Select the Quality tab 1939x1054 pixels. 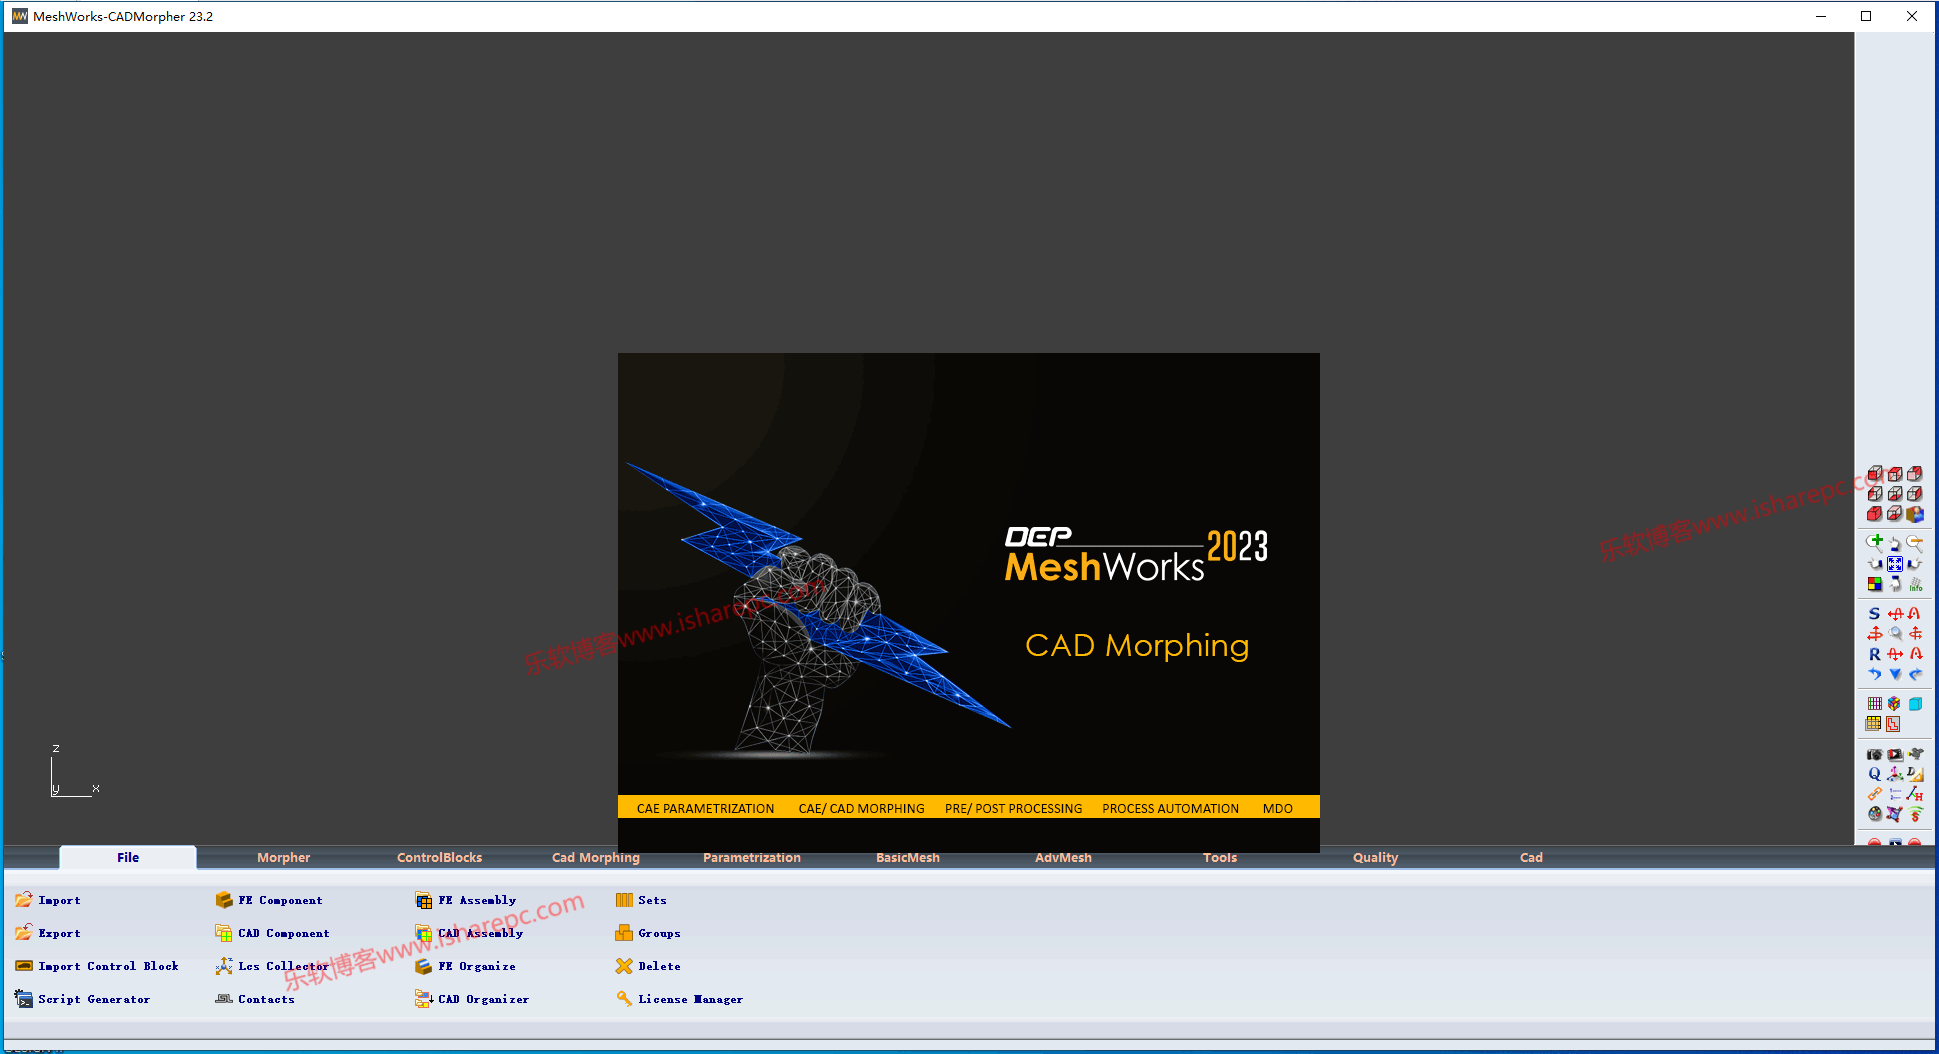click(x=1375, y=857)
